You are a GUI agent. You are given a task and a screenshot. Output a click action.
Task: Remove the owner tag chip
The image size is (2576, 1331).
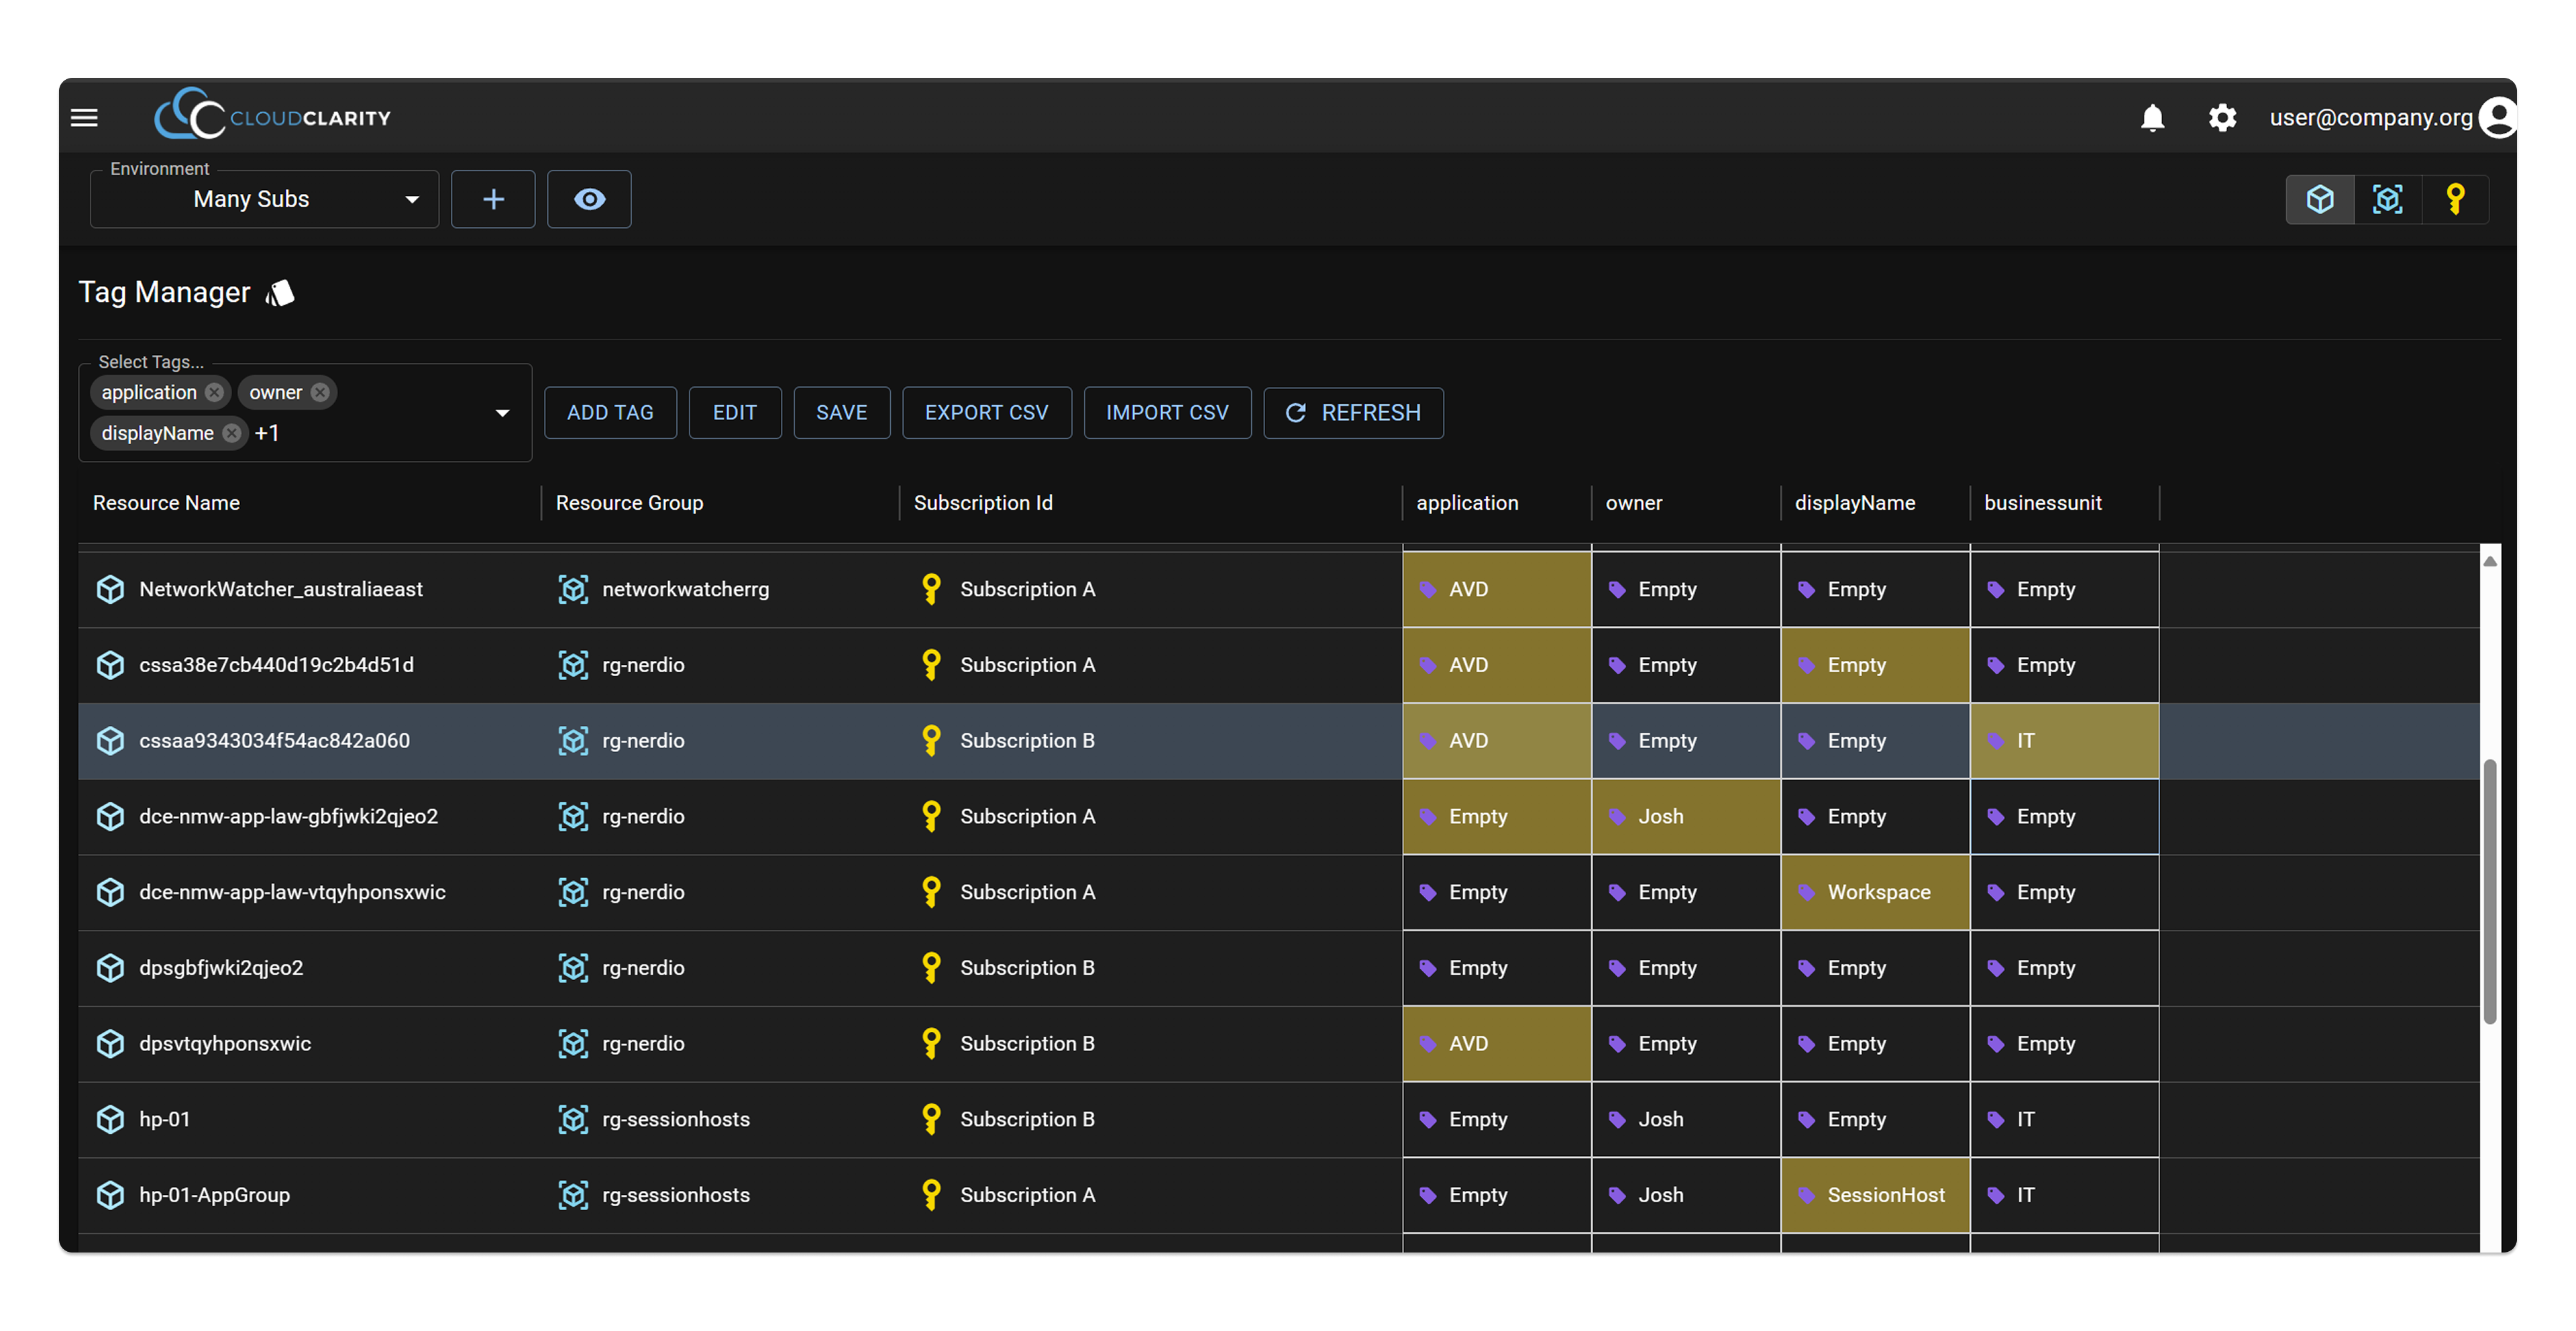[x=320, y=392]
